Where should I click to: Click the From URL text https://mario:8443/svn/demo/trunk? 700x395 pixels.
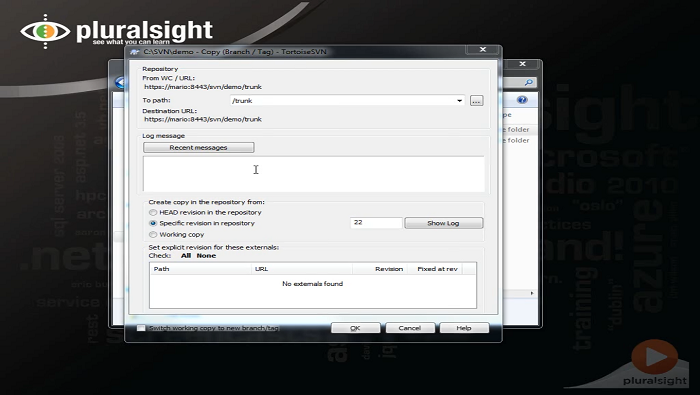tap(203, 87)
